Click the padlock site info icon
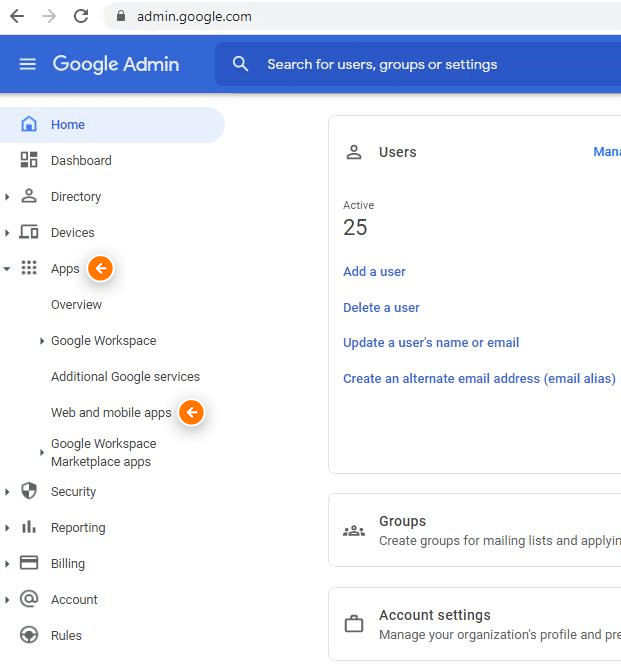This screenshot has width=621, height=668. (121, 16)
